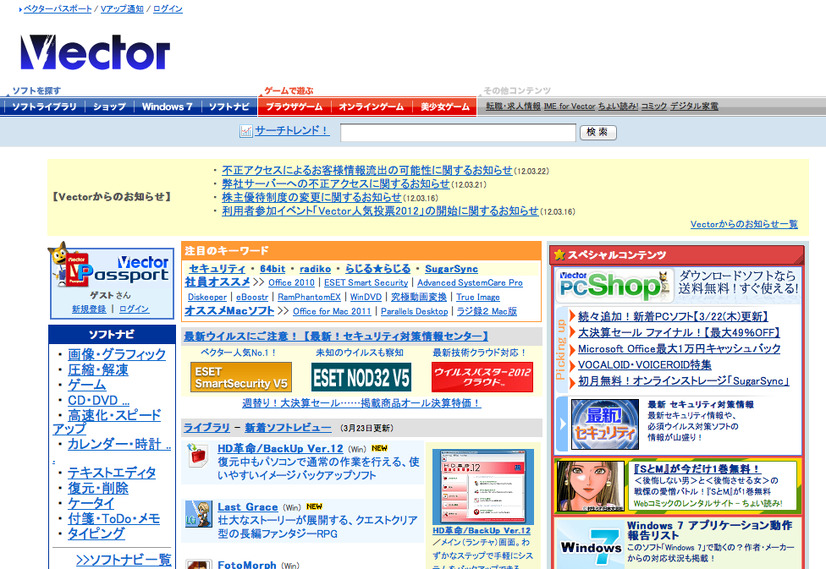The width and height of the screenshot is (826, 569).
Task: Open 画像・グラフィック category
Action: pyautogui.click(x=116, y=354)
